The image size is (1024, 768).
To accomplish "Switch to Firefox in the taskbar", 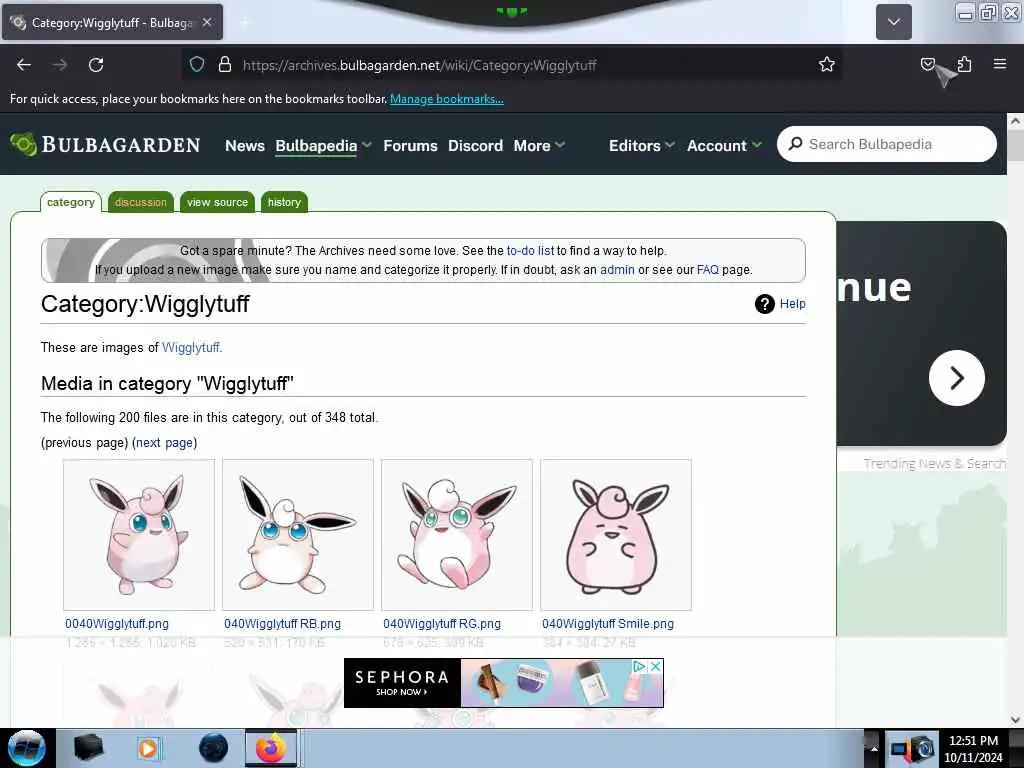I will click(x=271, y=748).
